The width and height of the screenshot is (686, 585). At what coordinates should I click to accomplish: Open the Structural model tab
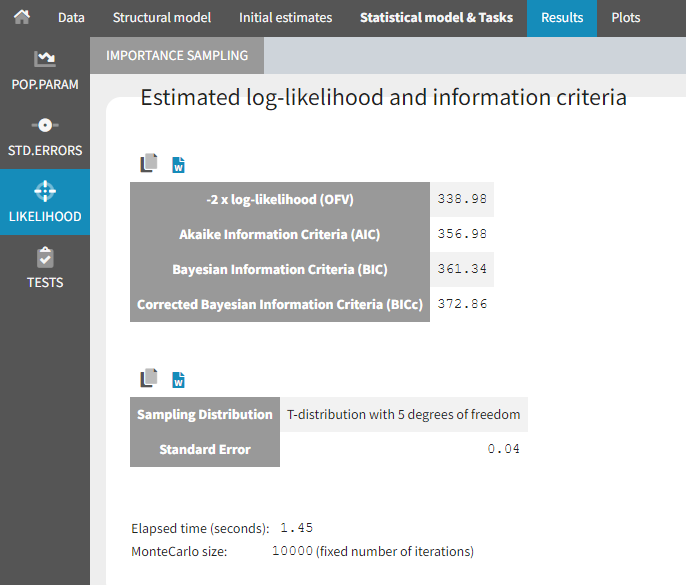pyautogui.click(x=161, y=18)
